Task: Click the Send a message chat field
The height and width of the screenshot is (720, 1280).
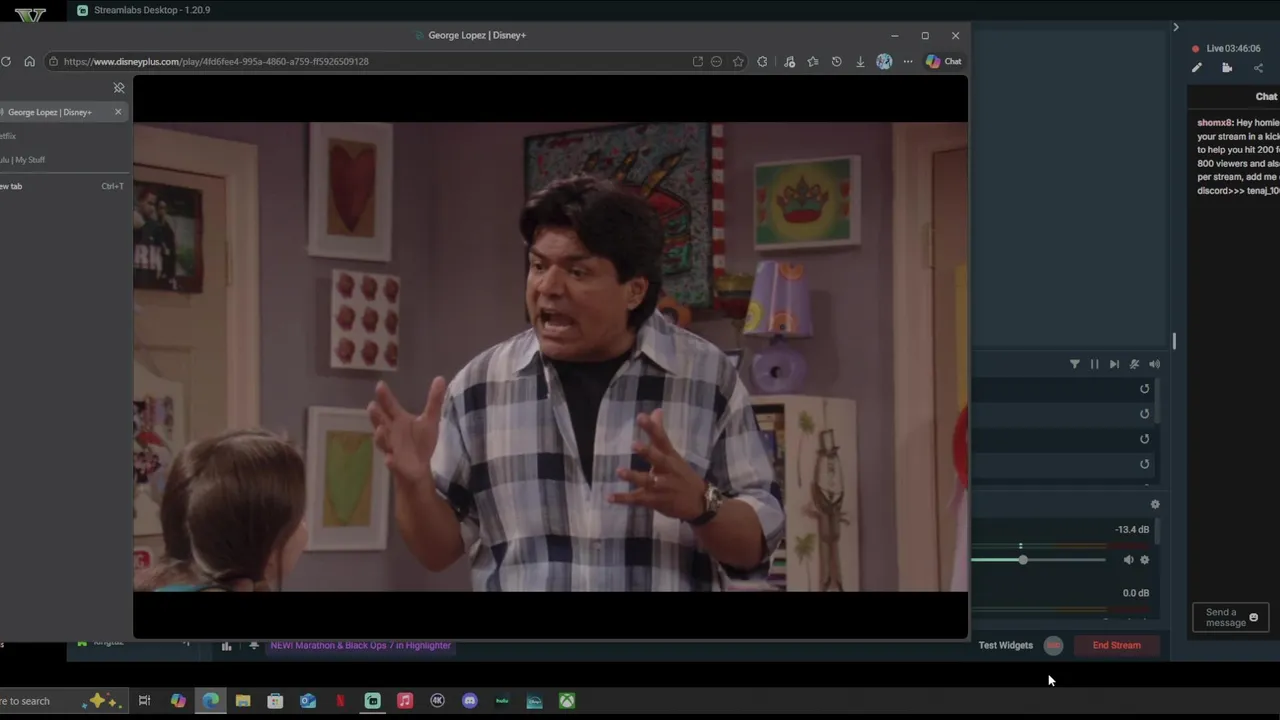Action: 1231,617
